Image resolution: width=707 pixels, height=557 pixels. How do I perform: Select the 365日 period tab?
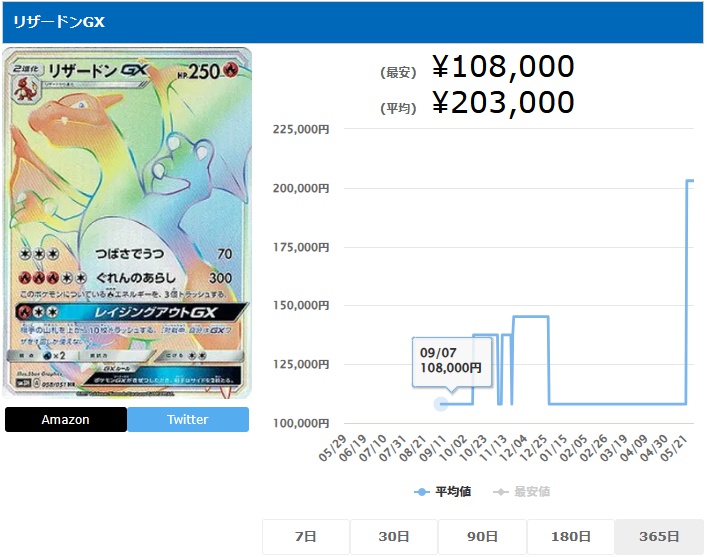pyautogui.click(x=659, y=536)
